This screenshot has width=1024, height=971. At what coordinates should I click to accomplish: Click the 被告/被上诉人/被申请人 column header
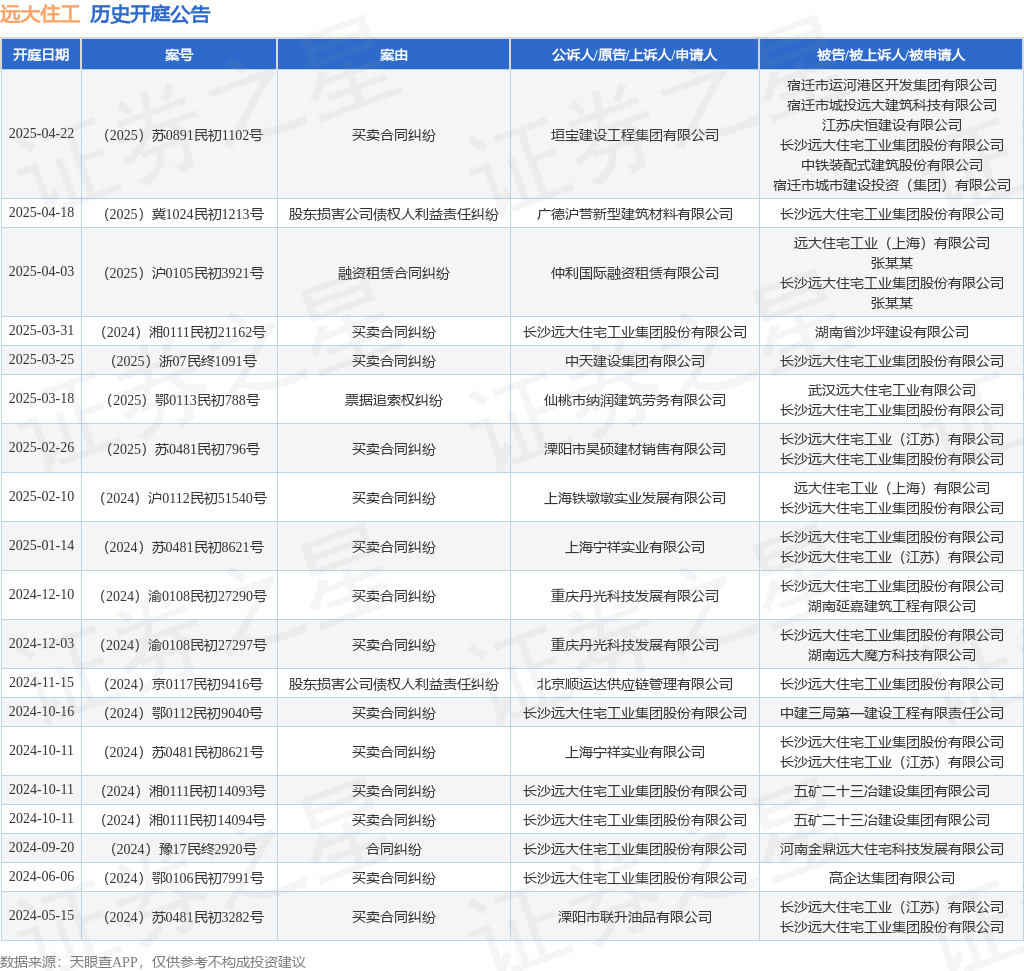coord(891,55)
